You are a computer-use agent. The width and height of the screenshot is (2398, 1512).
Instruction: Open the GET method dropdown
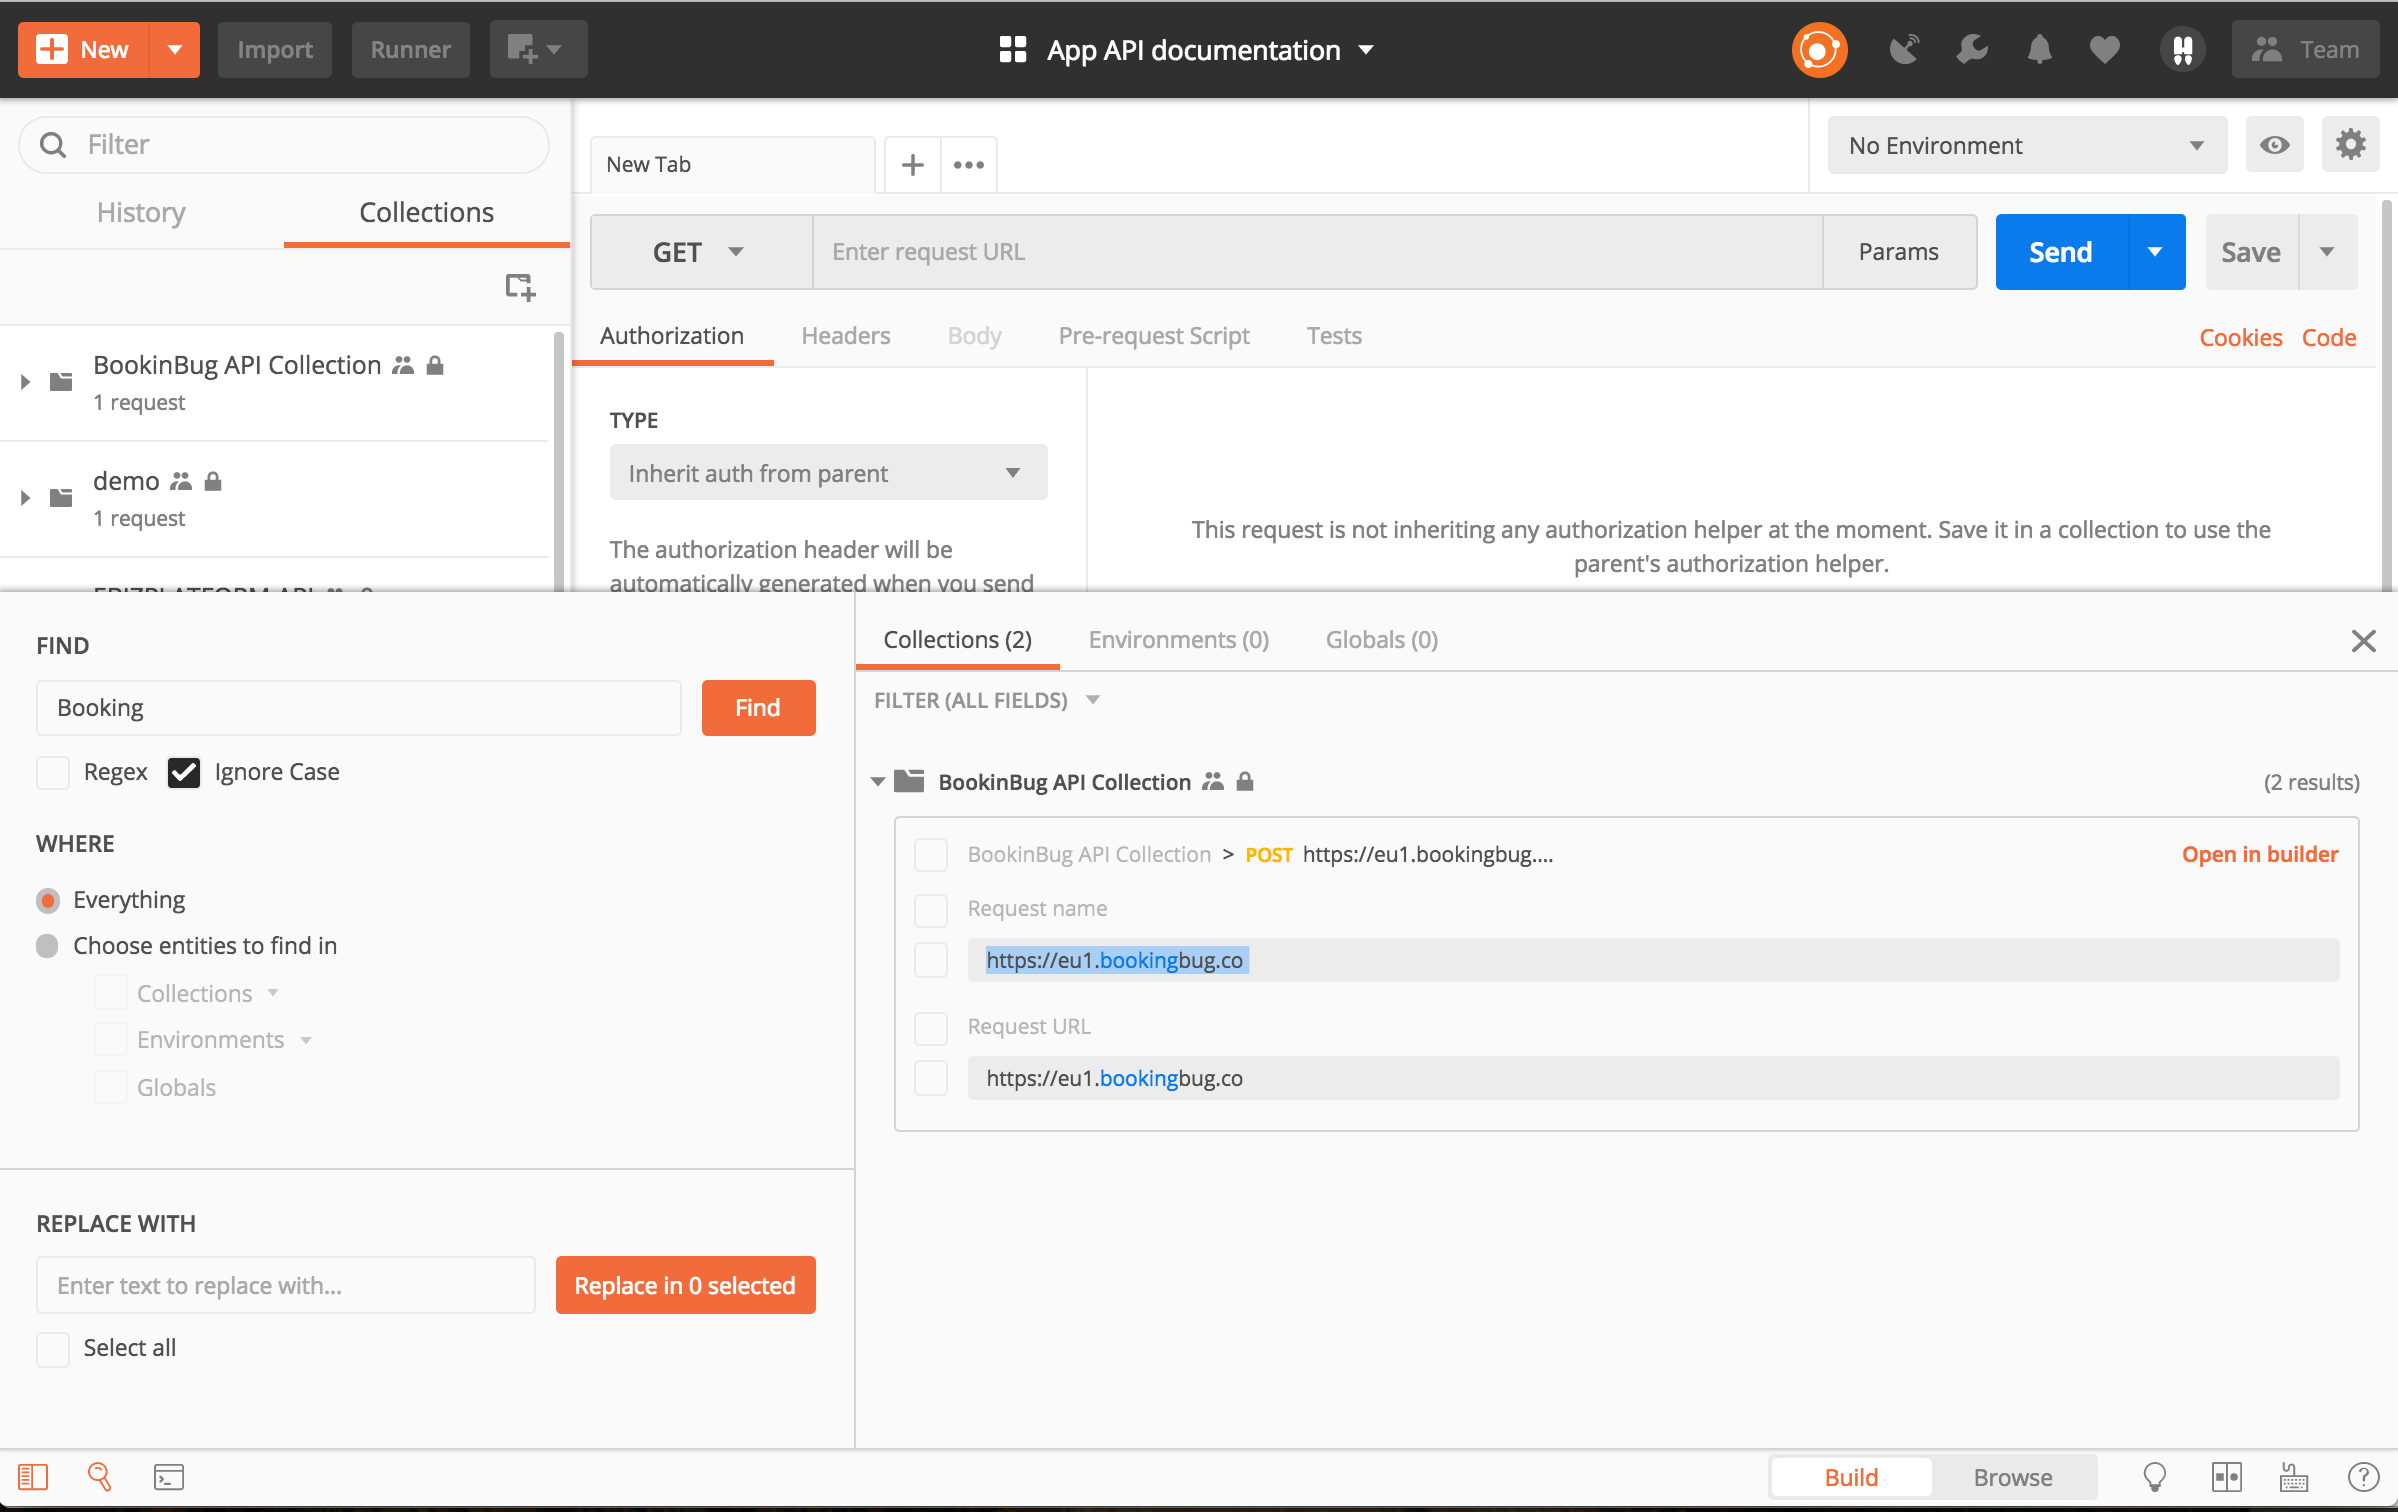pyautogui.click(x=700, y=252)
